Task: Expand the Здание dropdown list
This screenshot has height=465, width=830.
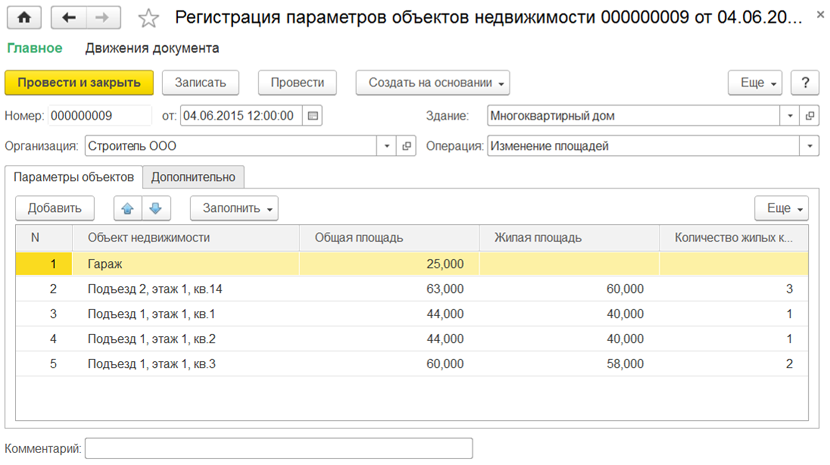Action: click(x=790, y=115)
